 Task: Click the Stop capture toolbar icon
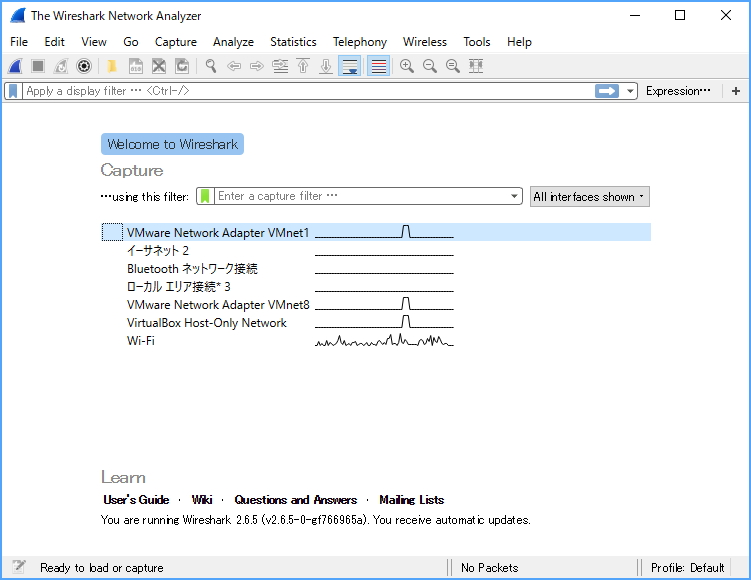coord(38,66)
